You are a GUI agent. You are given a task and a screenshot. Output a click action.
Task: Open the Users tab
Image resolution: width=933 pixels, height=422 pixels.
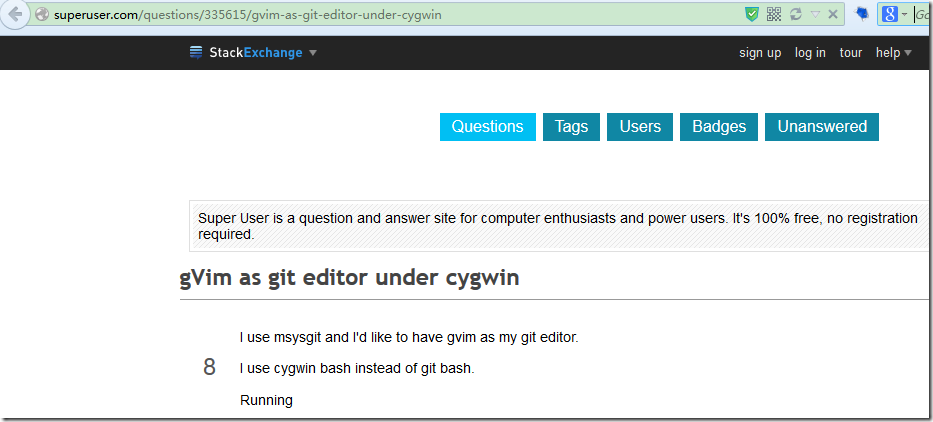(640, 127)
